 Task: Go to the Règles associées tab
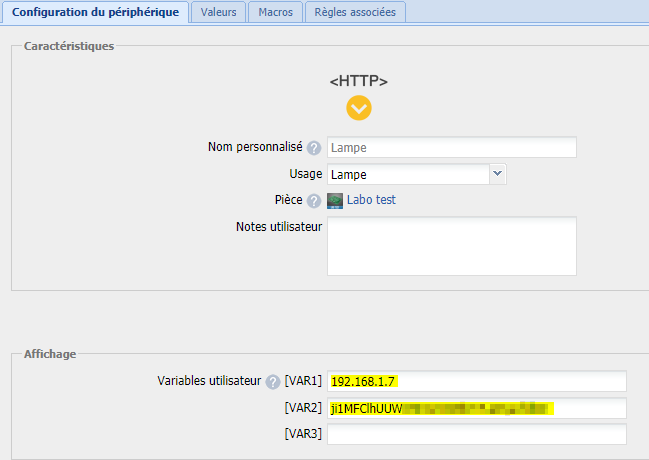(355, 13)
